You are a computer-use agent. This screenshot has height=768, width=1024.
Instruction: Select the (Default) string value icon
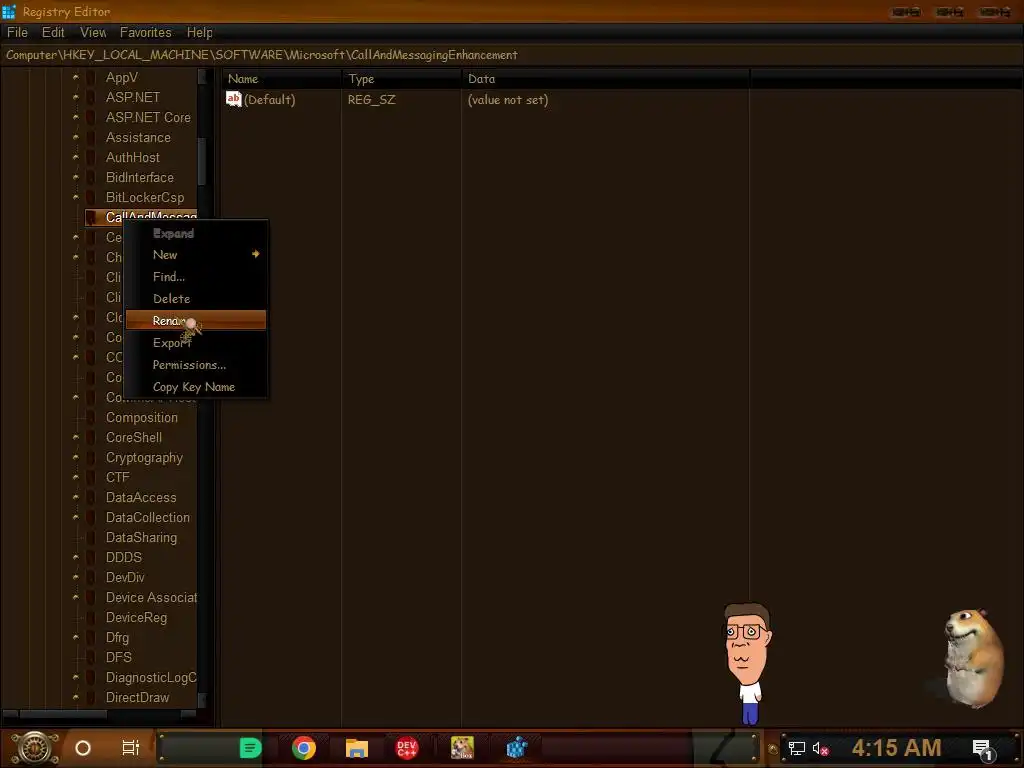[x=234, y=99]
